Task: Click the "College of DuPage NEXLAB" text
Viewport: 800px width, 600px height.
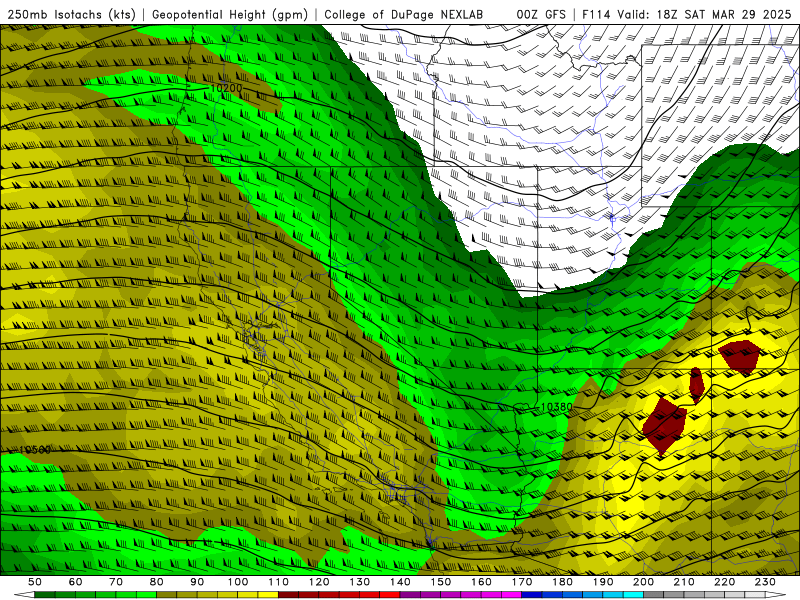Action: [x=404, y=14]
